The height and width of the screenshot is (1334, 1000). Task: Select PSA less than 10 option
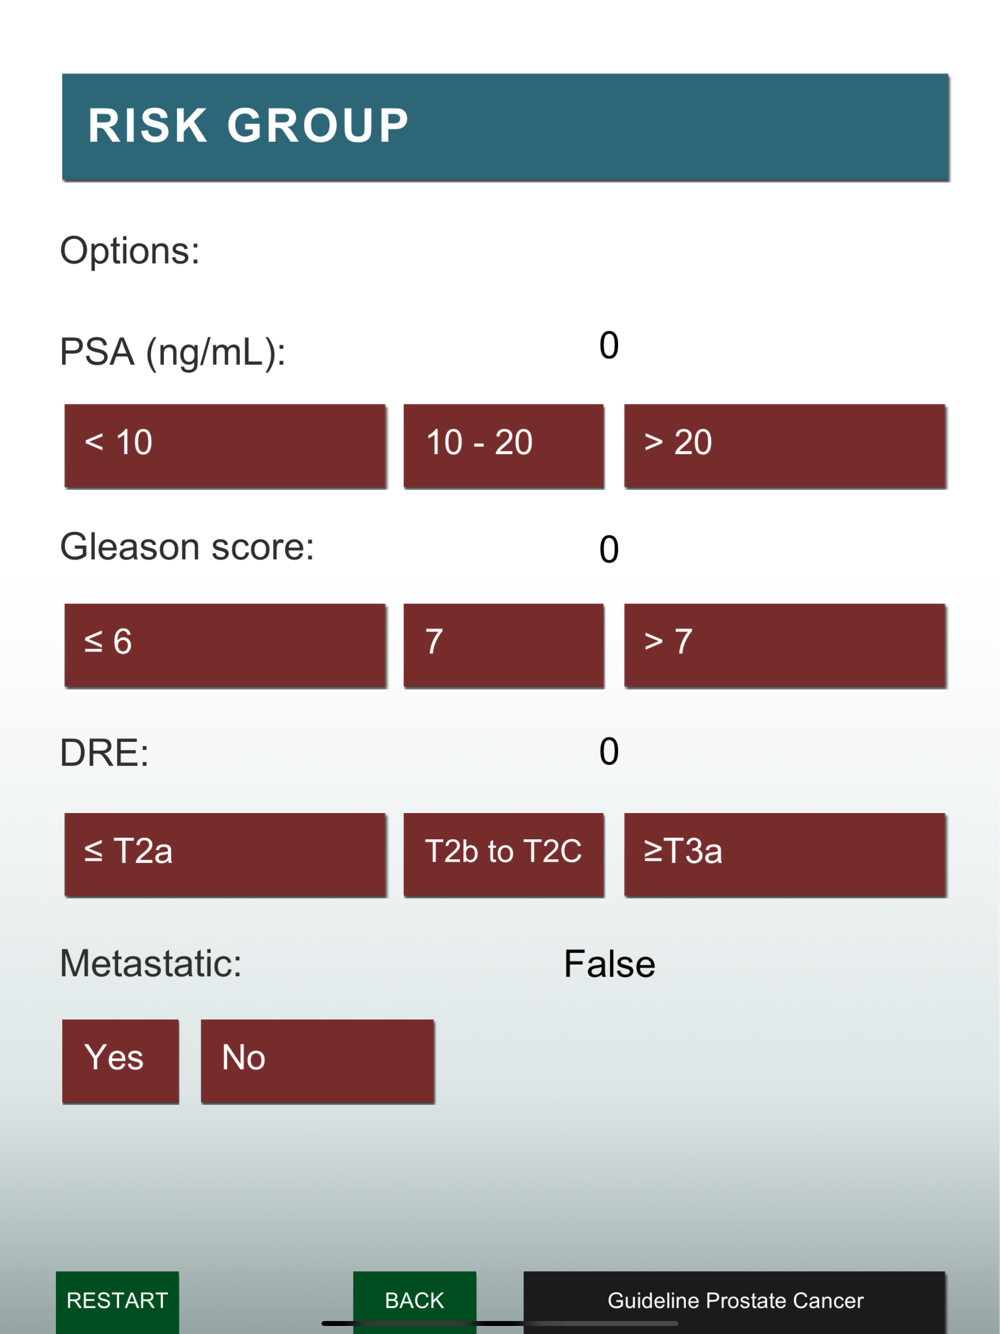point(225,446)
